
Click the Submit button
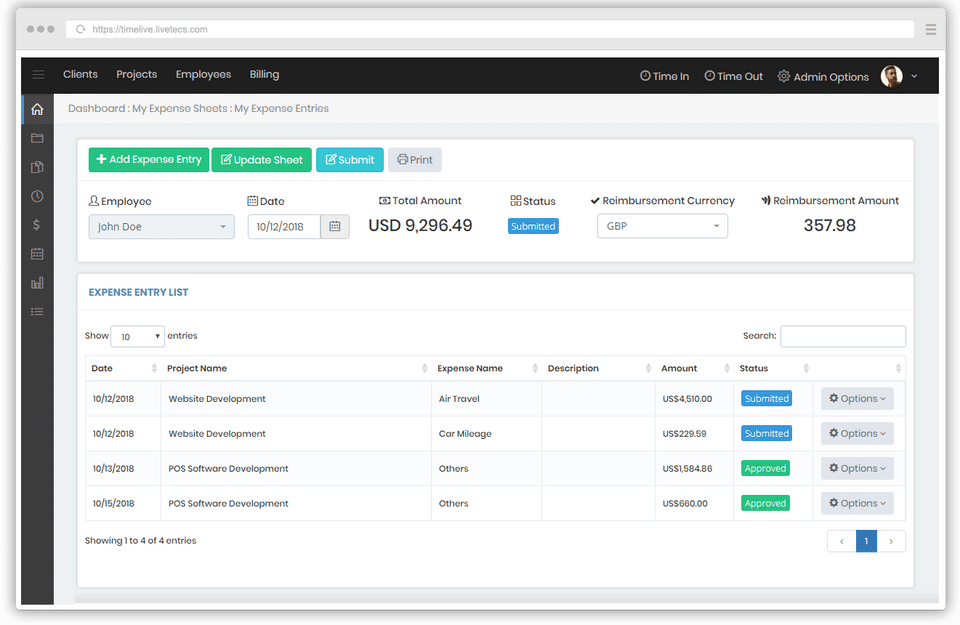(x=350, y=160)
